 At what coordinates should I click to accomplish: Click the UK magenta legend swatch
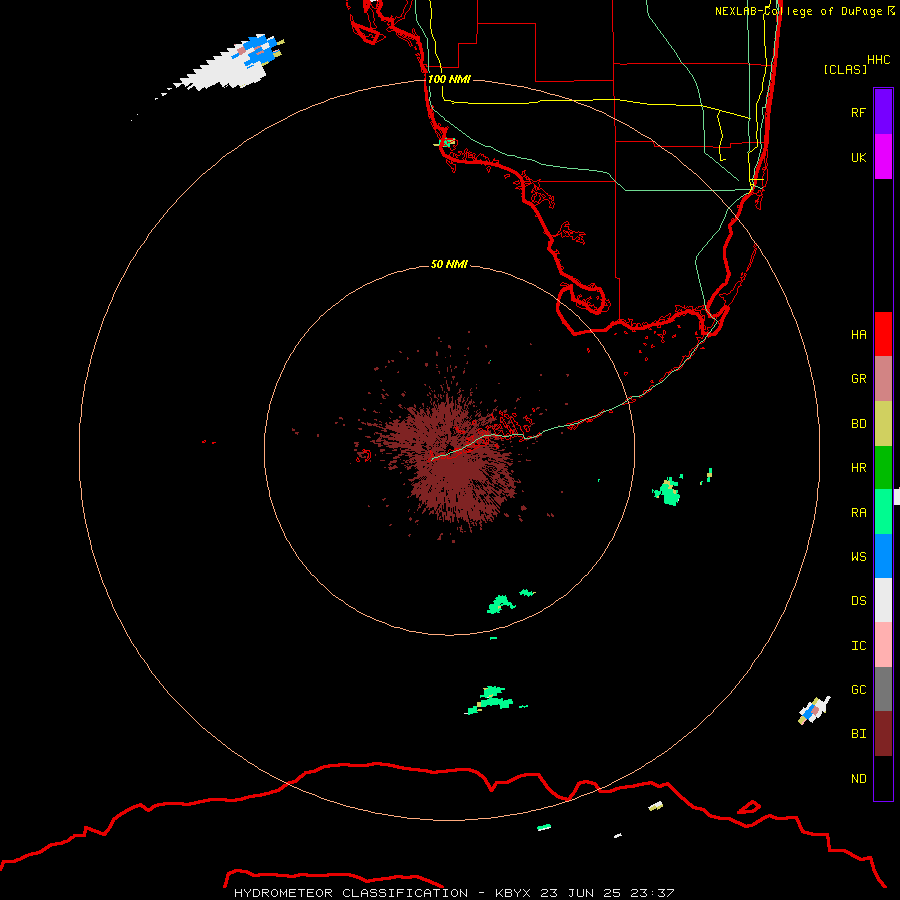(883, 157)
